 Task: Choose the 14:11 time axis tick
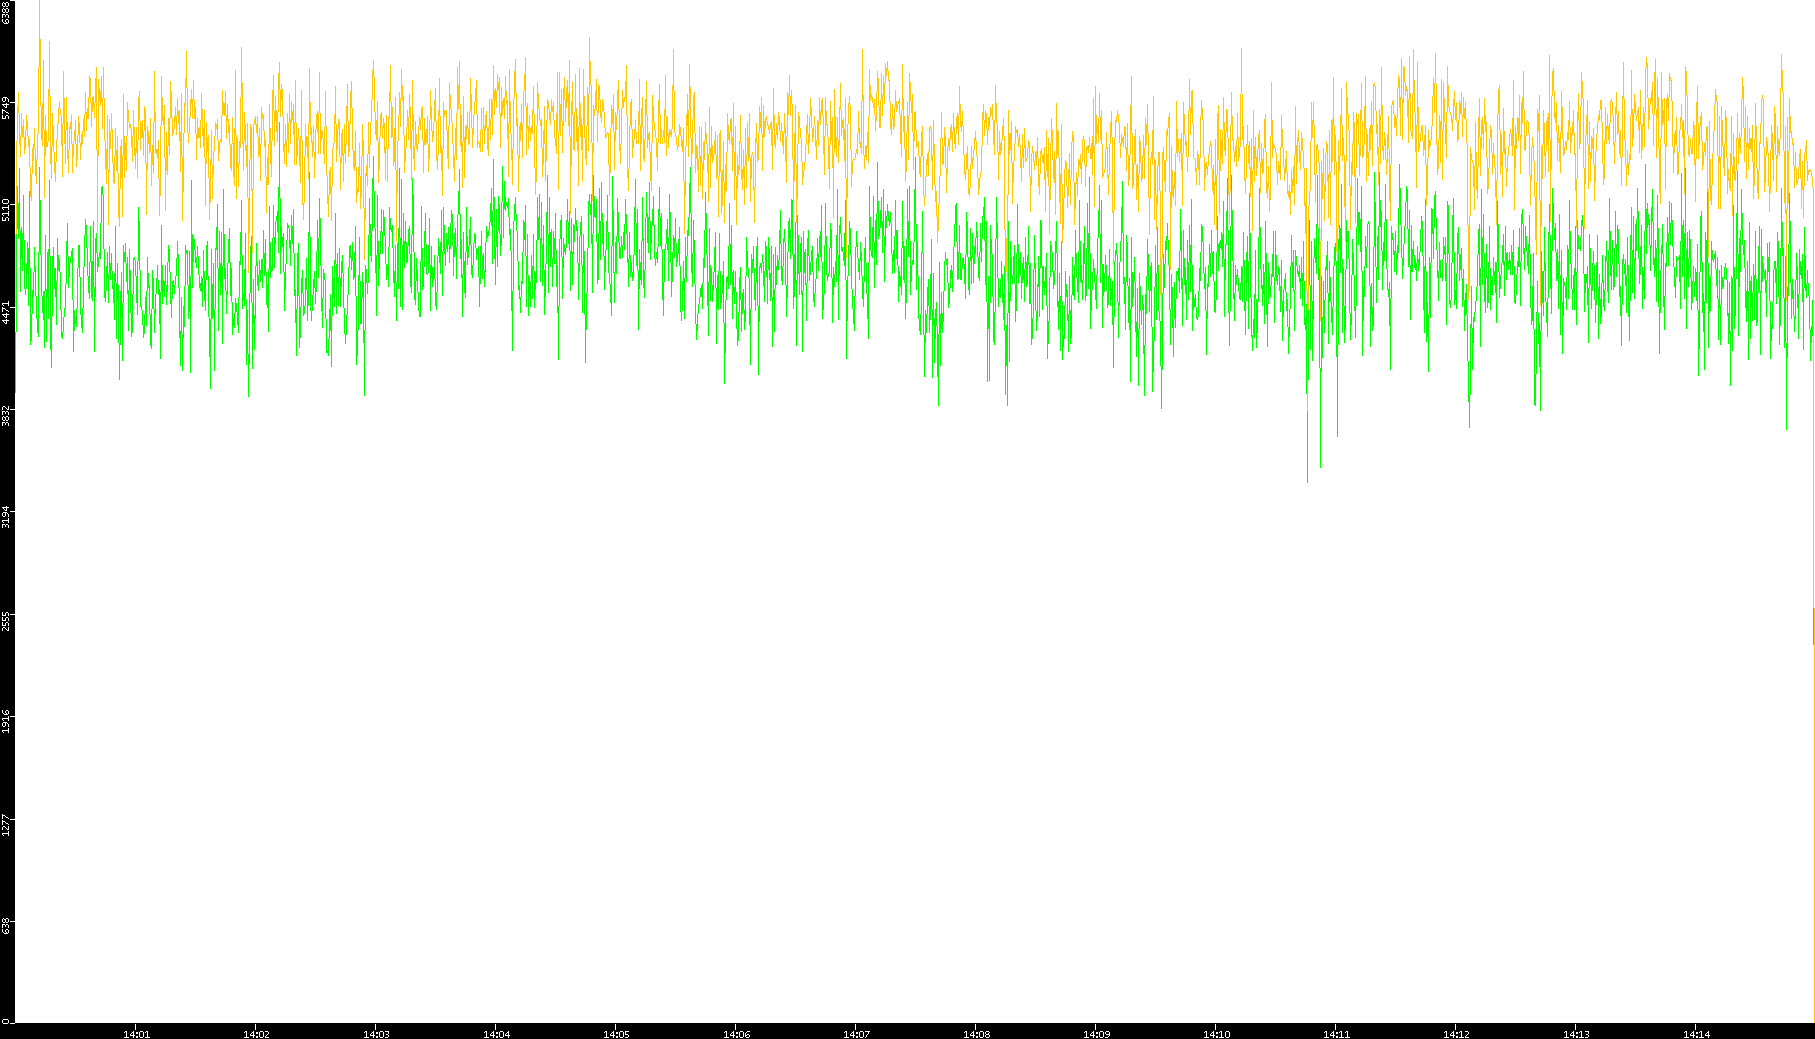(x=1336, y=1033)
